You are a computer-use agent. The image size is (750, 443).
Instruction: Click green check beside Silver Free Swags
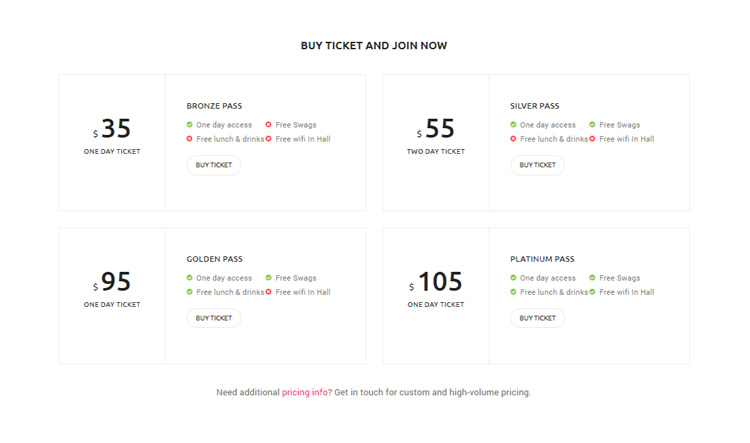coord(592,124)
